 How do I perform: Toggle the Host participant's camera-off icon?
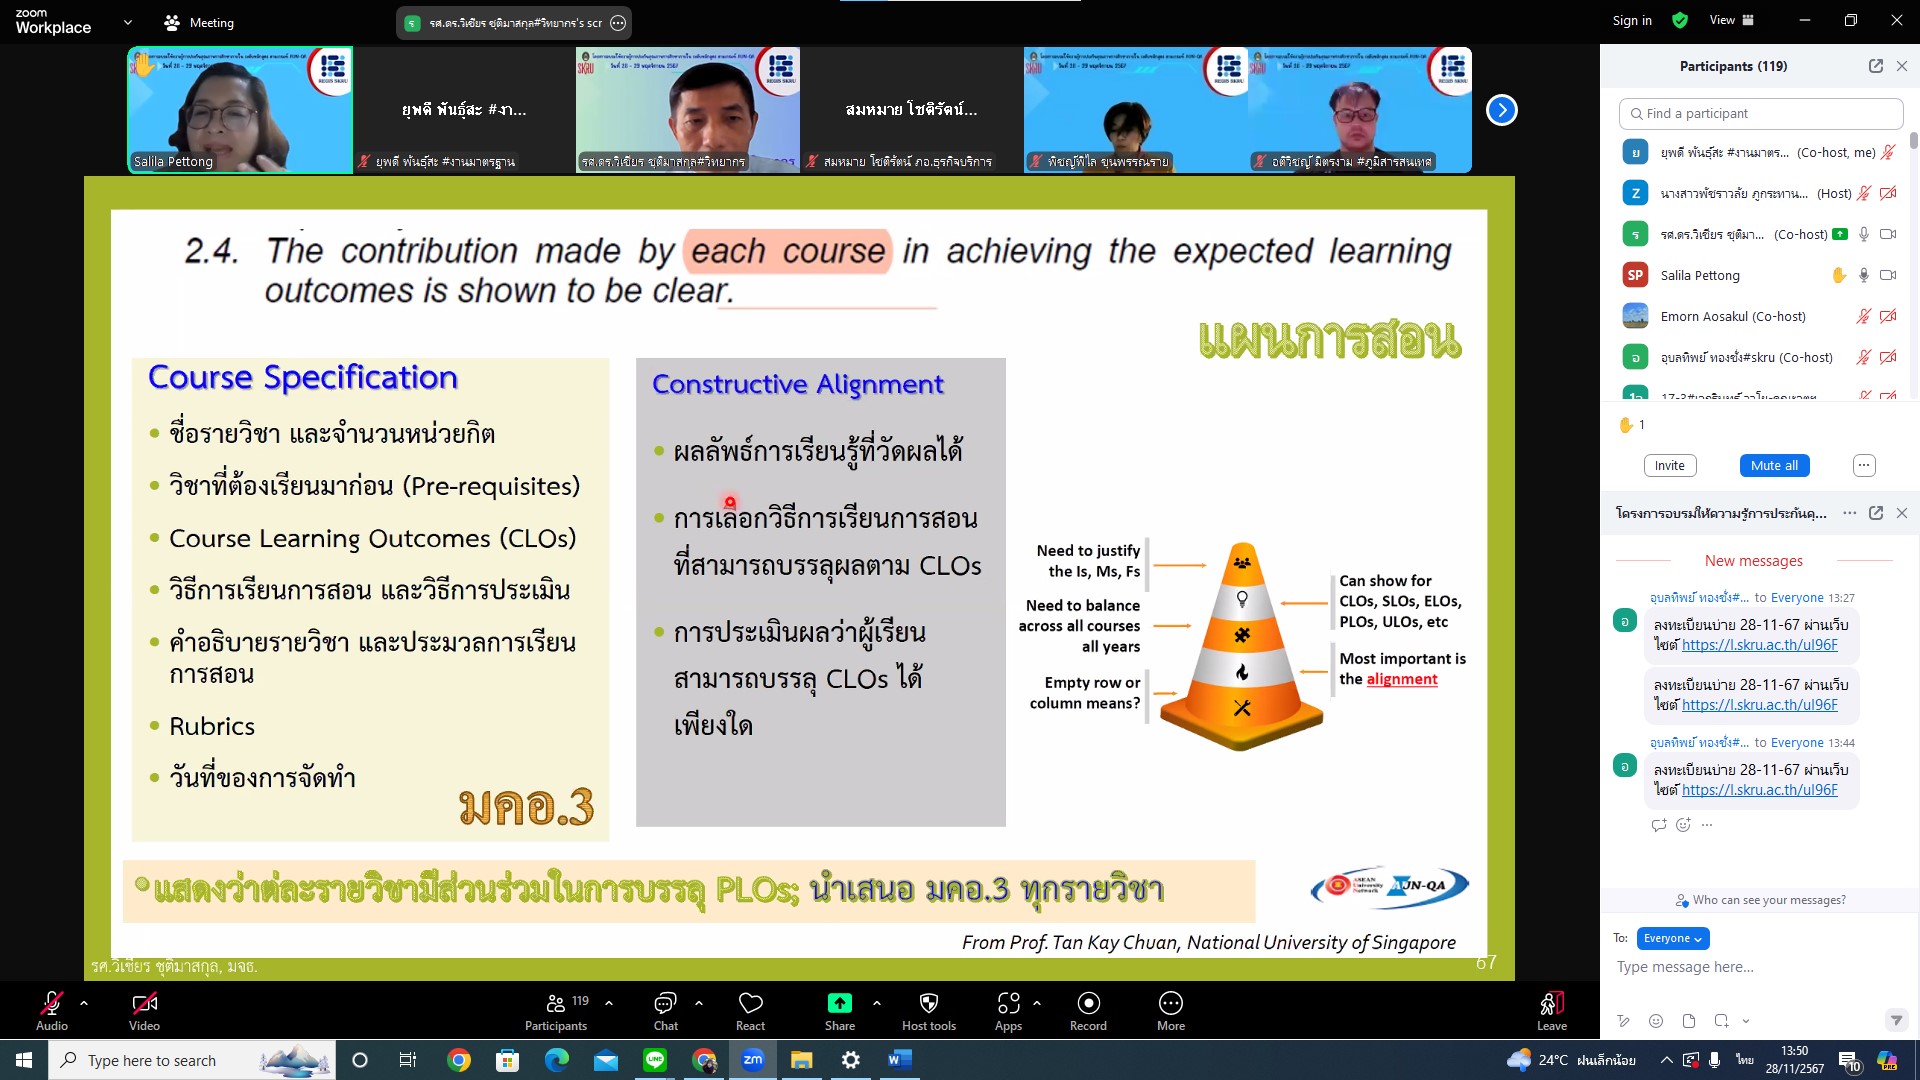point(1888,193)
